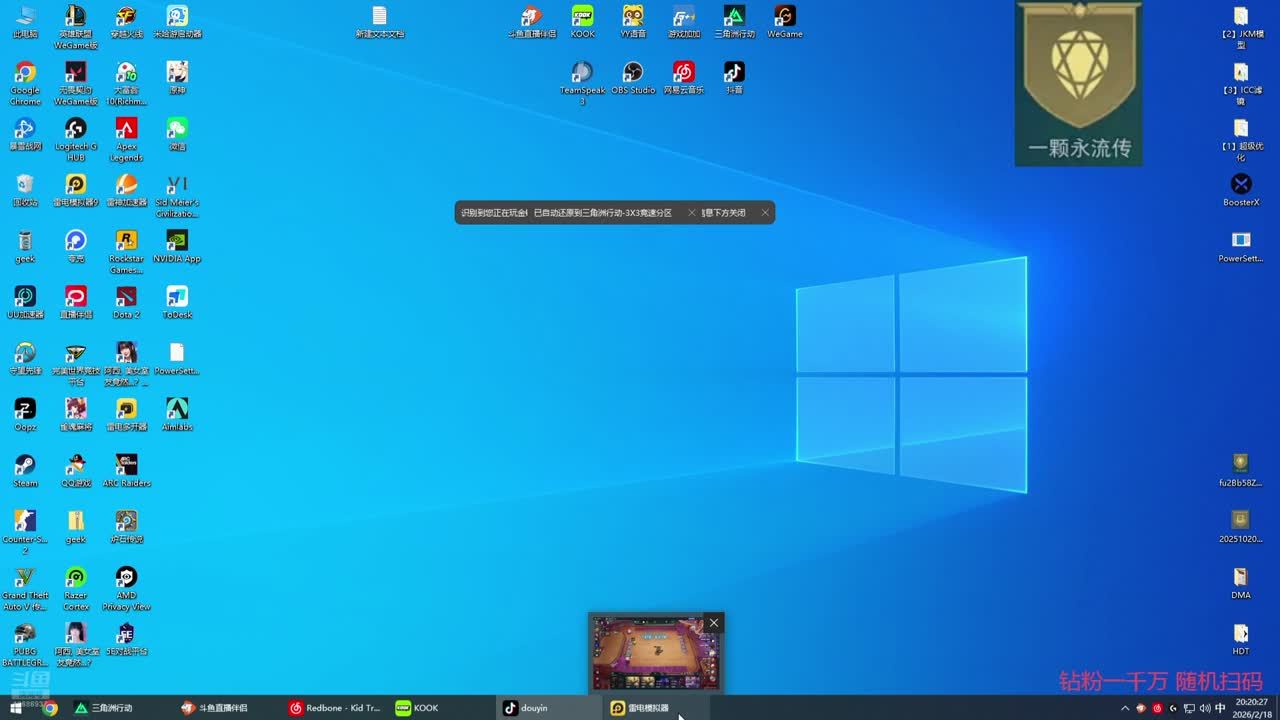
Task: Expand the system tray hidden icons arrow
Action: tap(1125, 708)
